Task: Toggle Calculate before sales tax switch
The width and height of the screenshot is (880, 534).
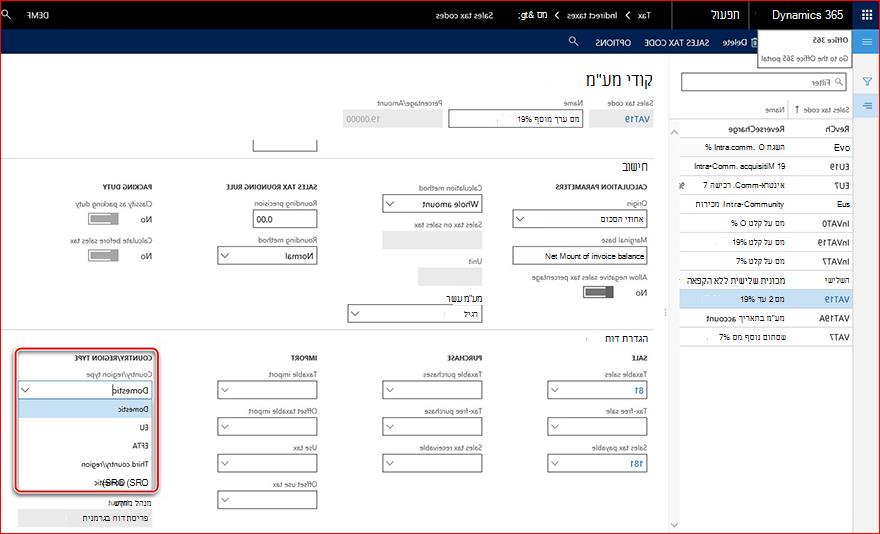Action: (x=103, y=255)
